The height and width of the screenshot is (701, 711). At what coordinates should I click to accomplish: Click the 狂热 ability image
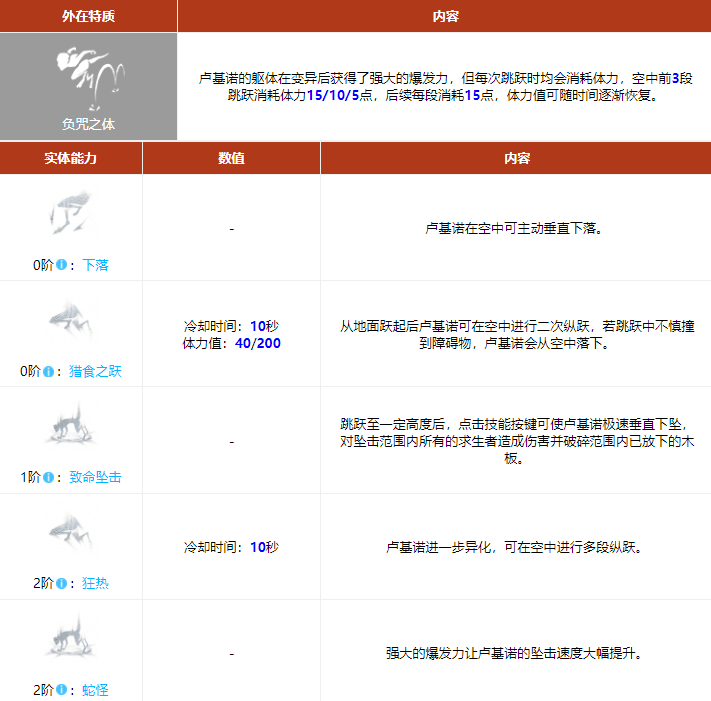[x=71, y=533]
